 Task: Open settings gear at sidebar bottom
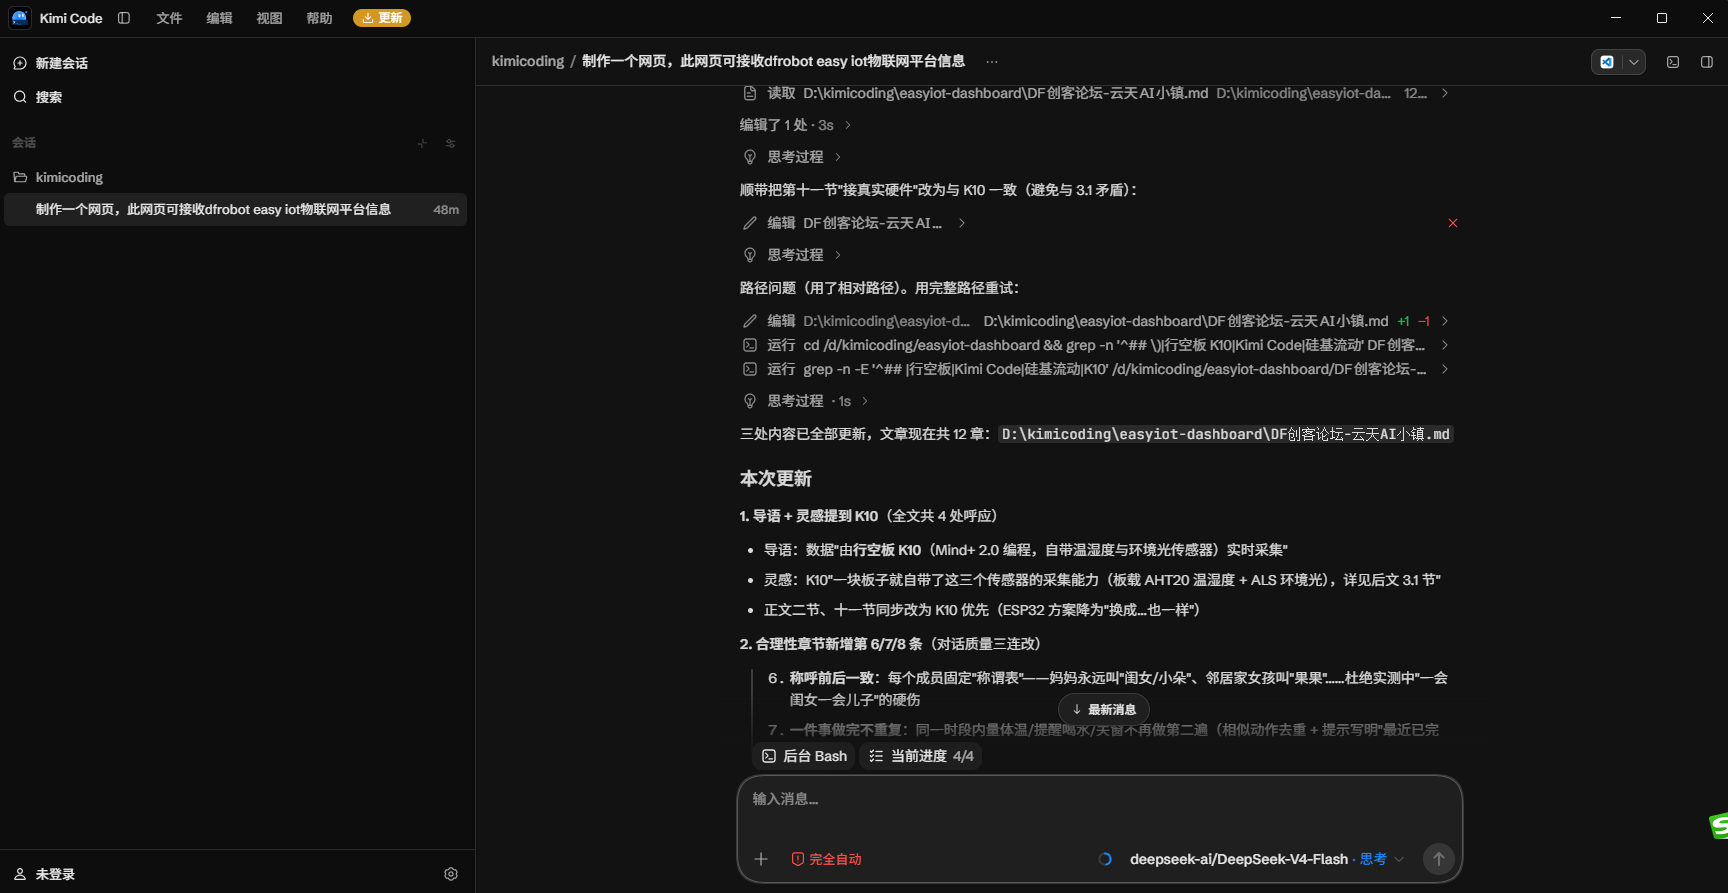(x=451, y=874)
